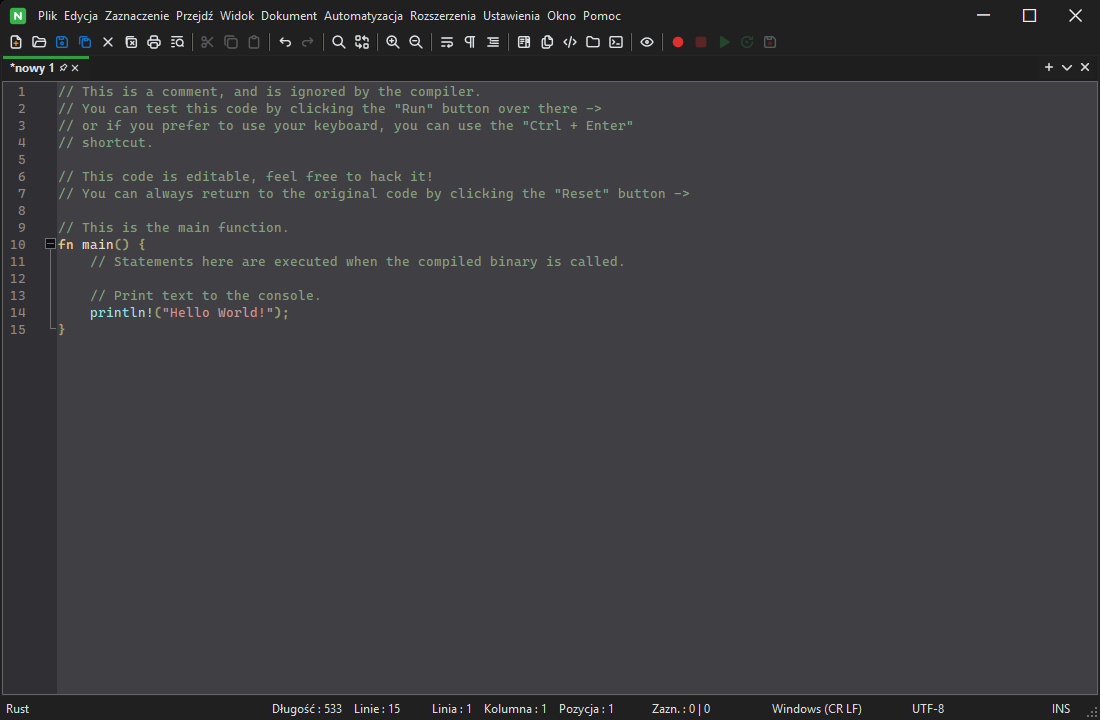Open the Zaznaczenie menu
Screen dimensions: 1100x720
coord(137,15)
